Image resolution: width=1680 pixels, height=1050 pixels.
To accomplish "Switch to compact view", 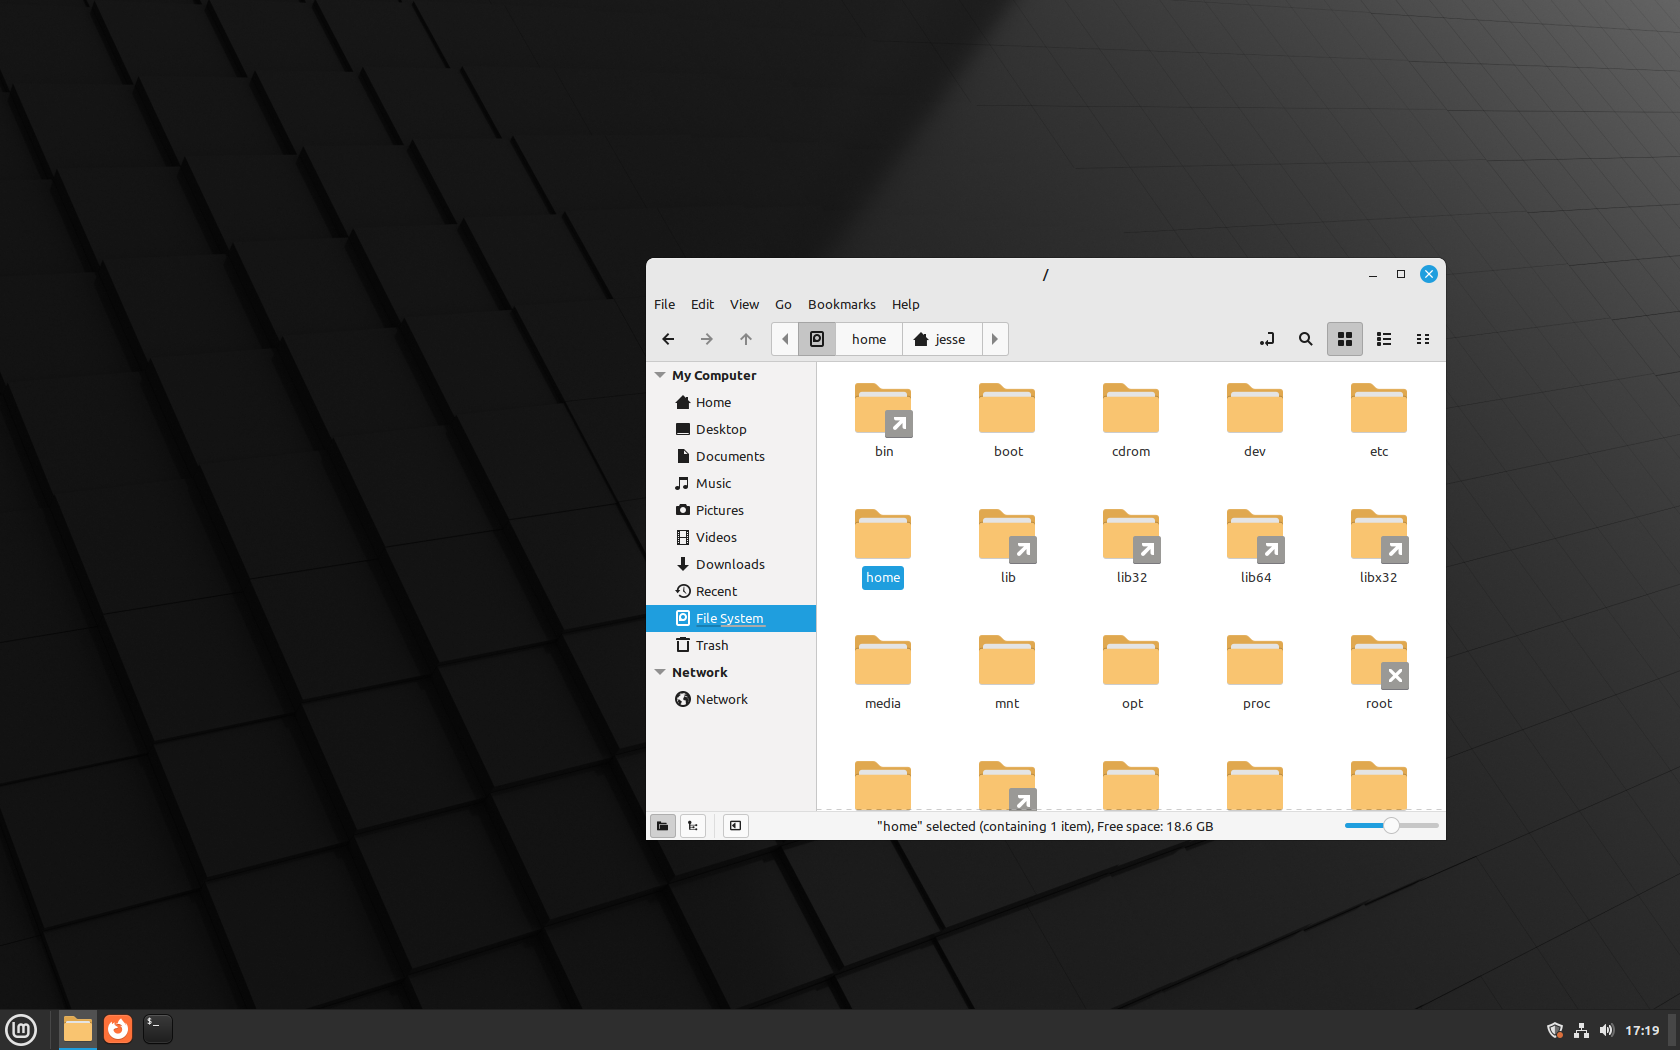I will 1423,339.
